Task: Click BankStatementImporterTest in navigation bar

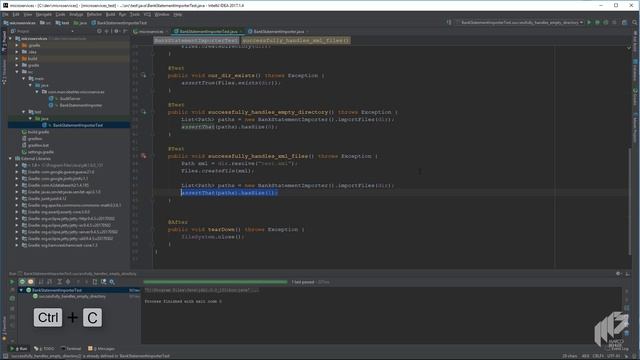Action: pos(119,23)
